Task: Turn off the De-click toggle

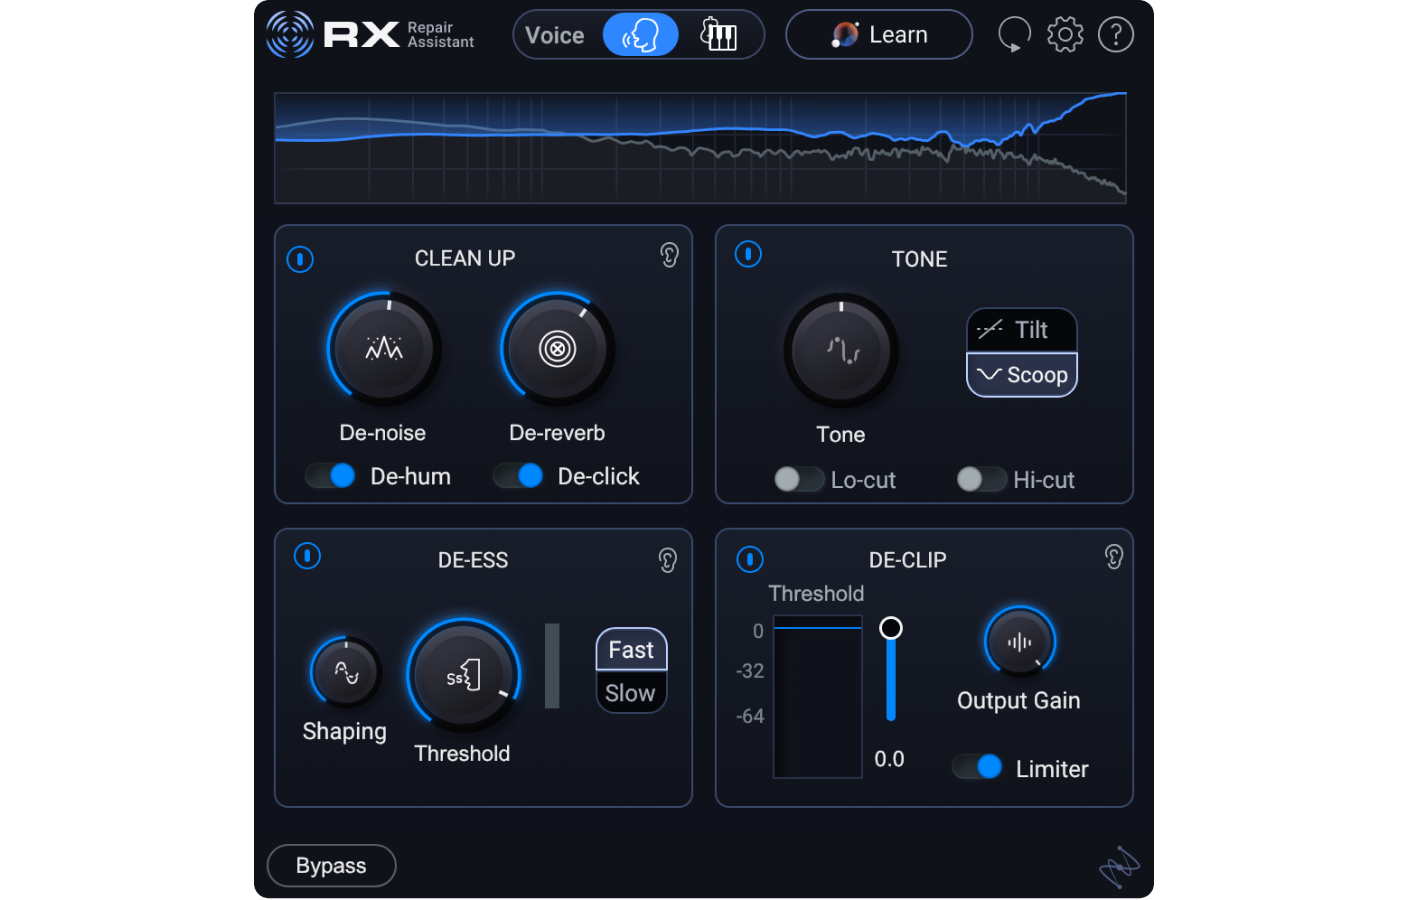Action: (518, 476)
